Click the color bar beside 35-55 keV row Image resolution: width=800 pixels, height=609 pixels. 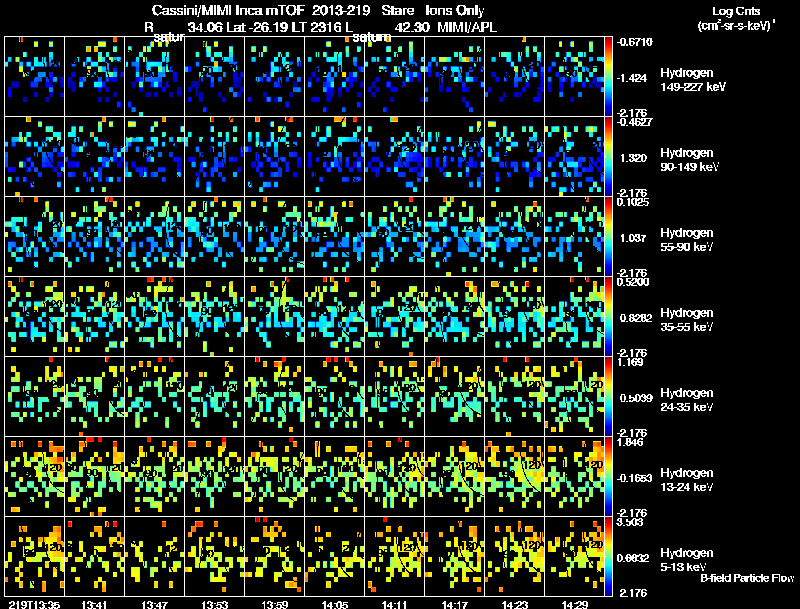click(608, 316)
